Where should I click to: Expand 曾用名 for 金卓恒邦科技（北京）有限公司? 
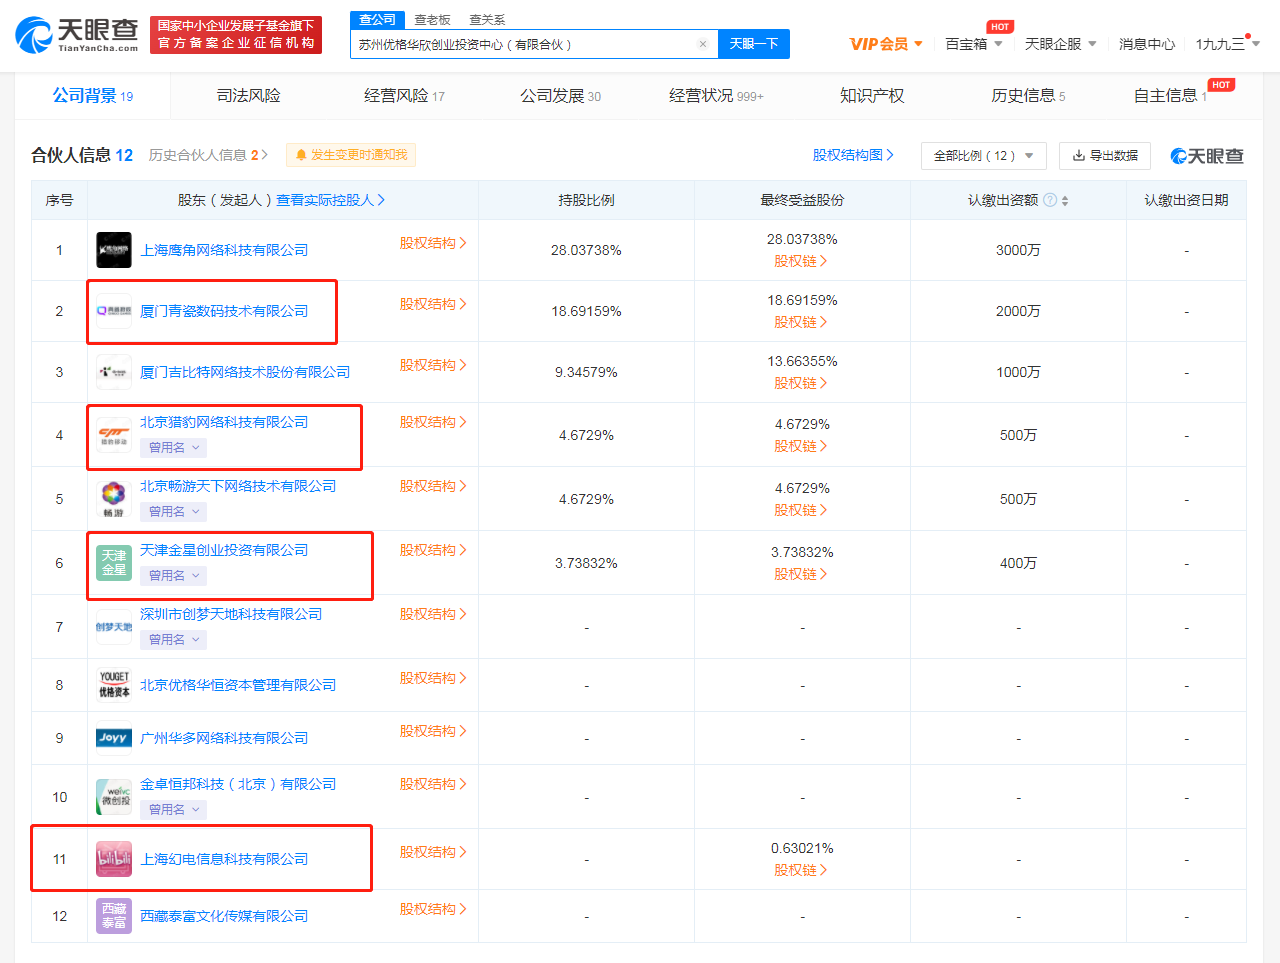(x=174, y=810)
